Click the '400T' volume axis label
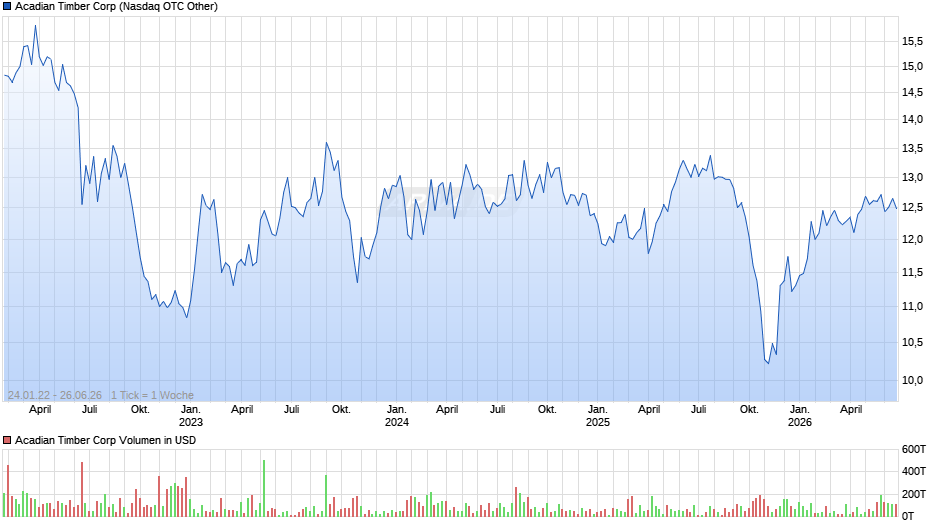The image size is (940, 526). pyautogui.click(x=914, y=471)
